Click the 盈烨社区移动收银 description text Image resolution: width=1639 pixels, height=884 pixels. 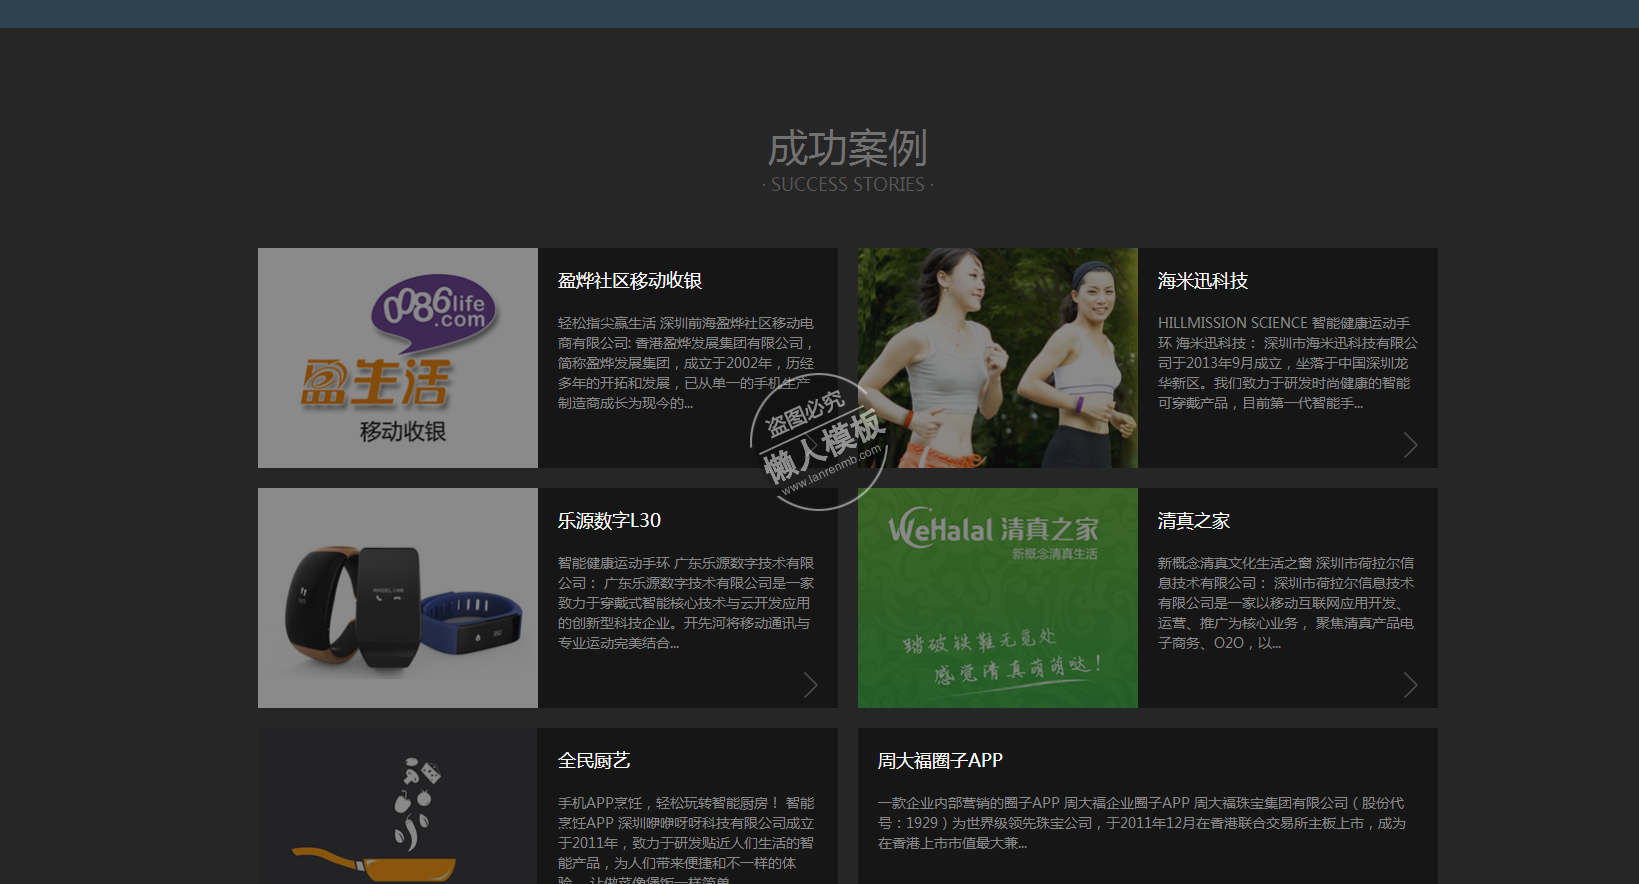click(686, 363)
